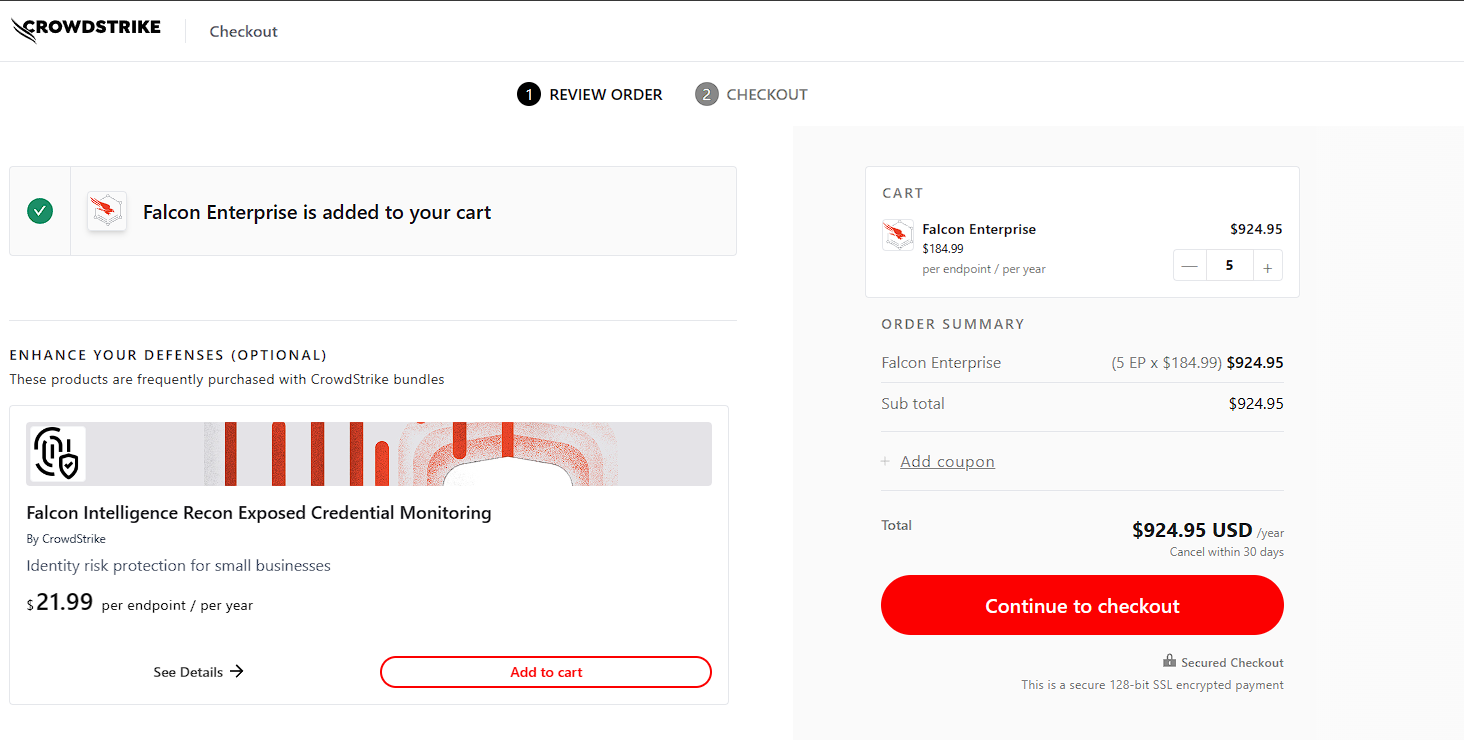Click the plus icon to increase quantity
The width and height of the screenshot is (1464, 740).
[1267, 266]
